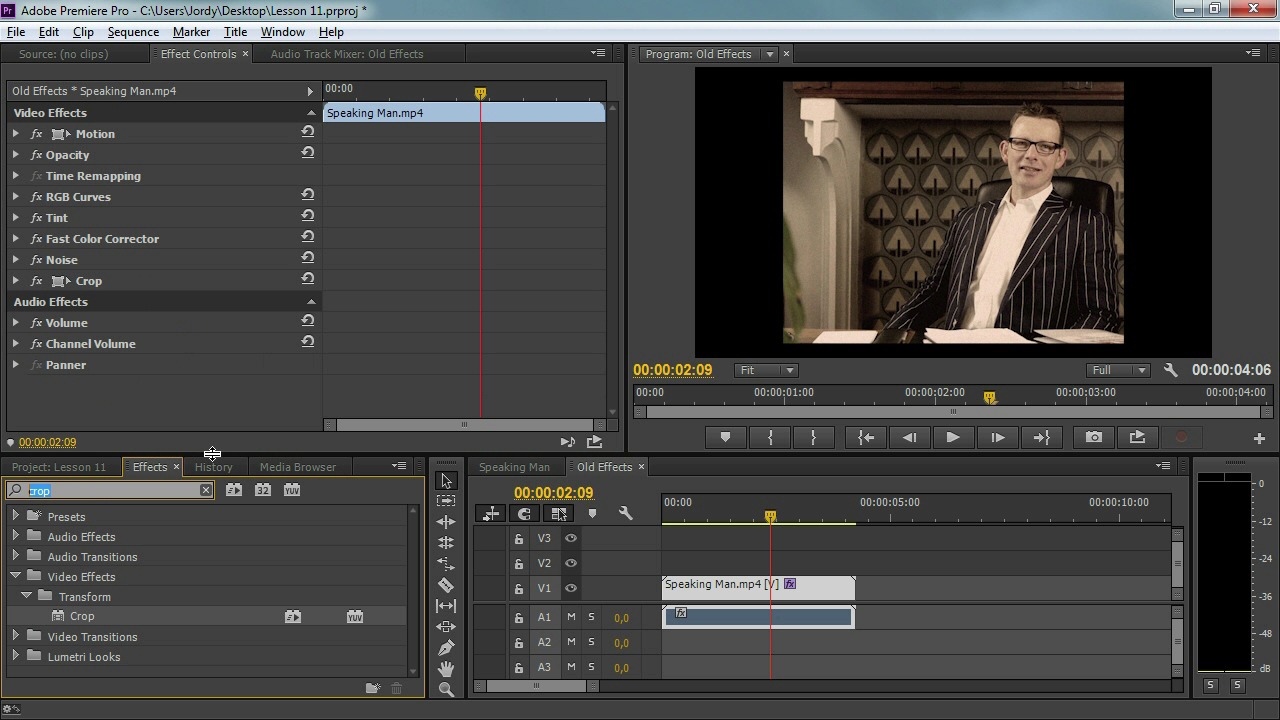Select the Razor tool in the tools panel
The height and width of the screenshot is (720, 1280).
click(446, 585)
